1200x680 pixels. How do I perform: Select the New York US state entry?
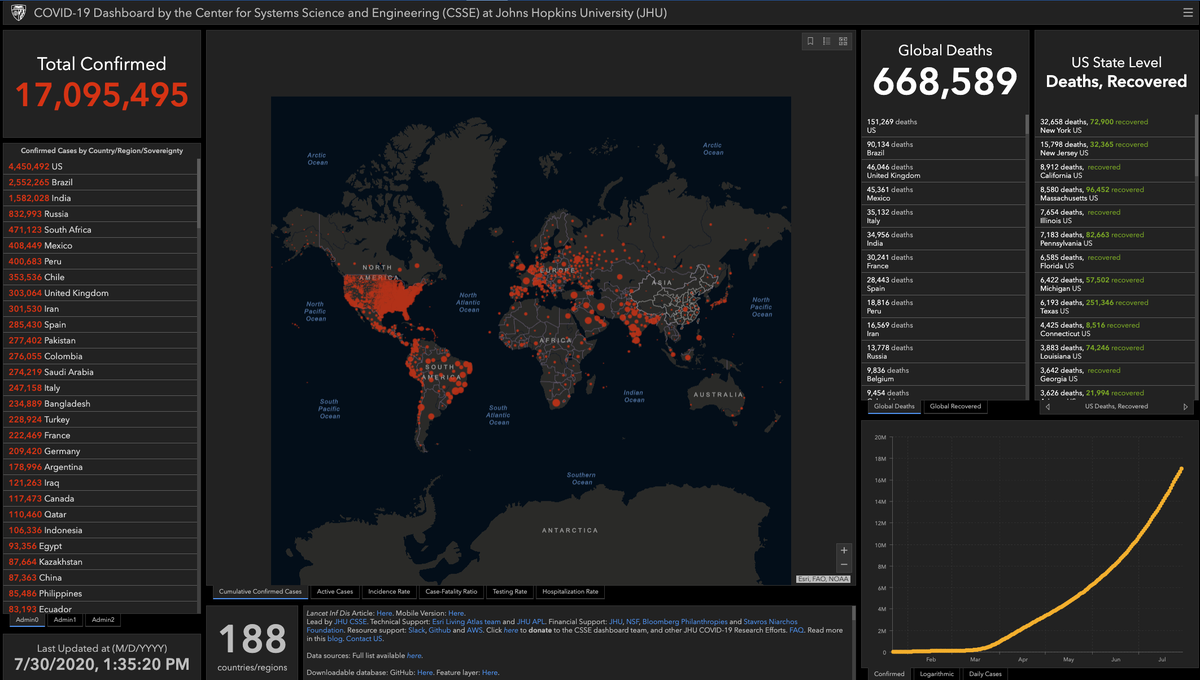1112,126
